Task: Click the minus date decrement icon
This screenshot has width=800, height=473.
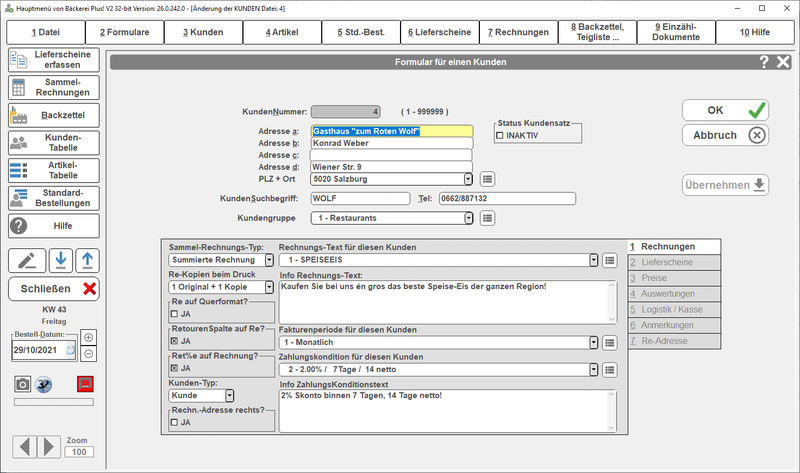Action: coord(89,353)
